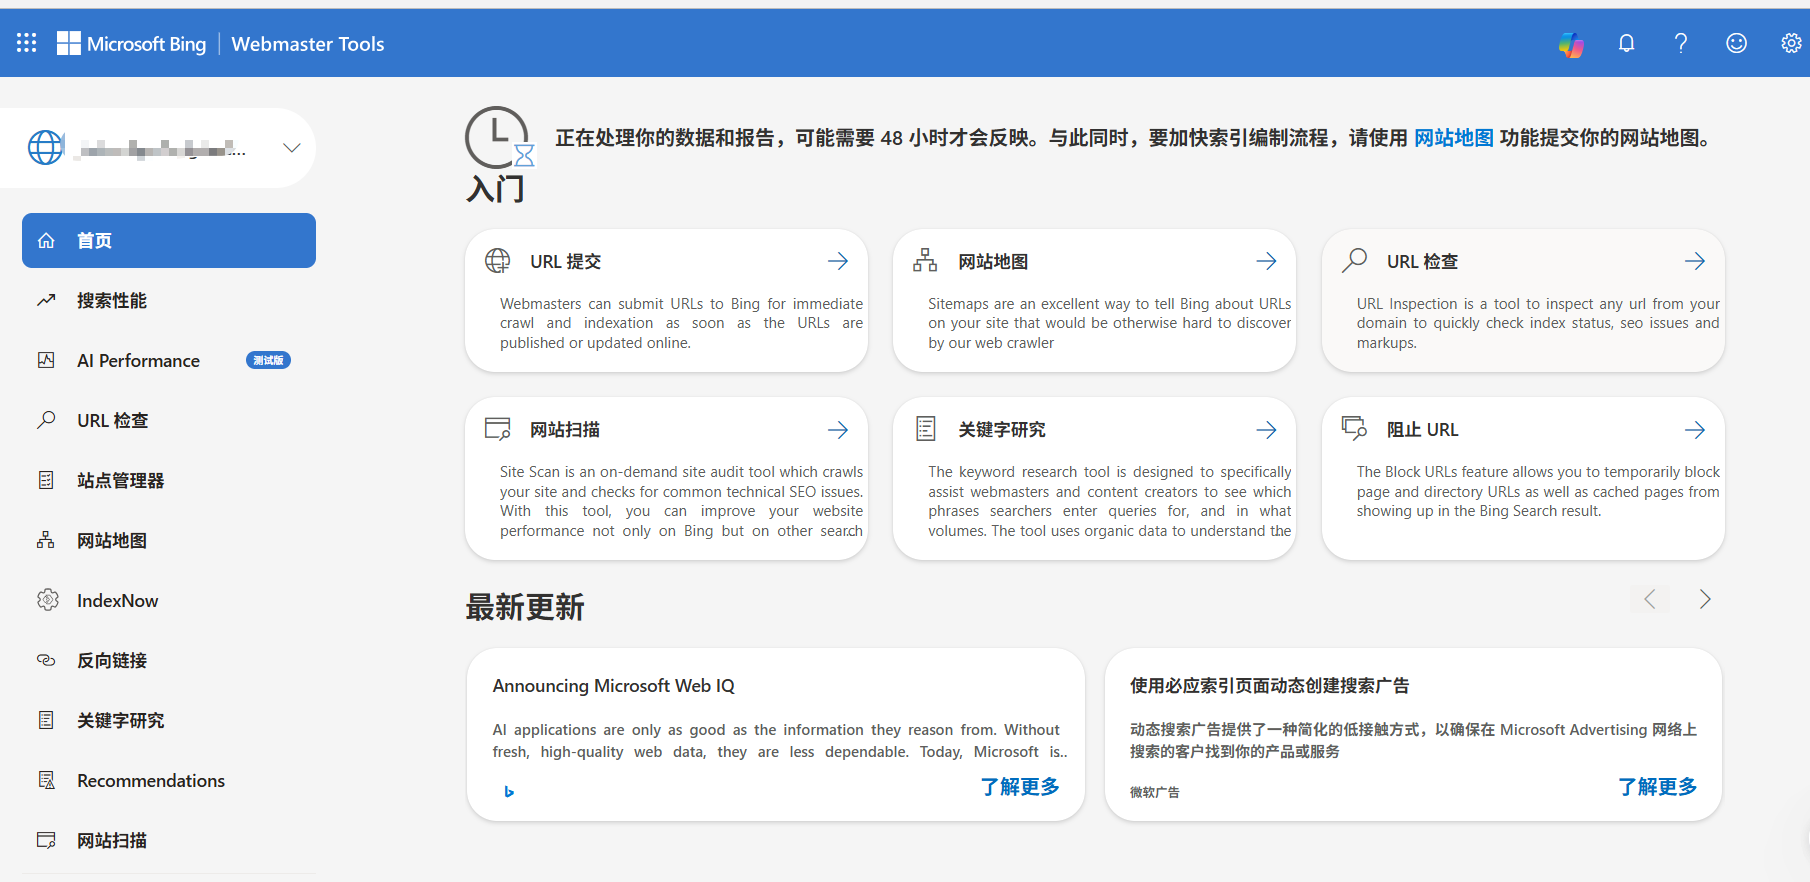This screenshot has height=882, width=1810.
Task: Select 首页 in the sidebar
Action: [x=169, y=240]
